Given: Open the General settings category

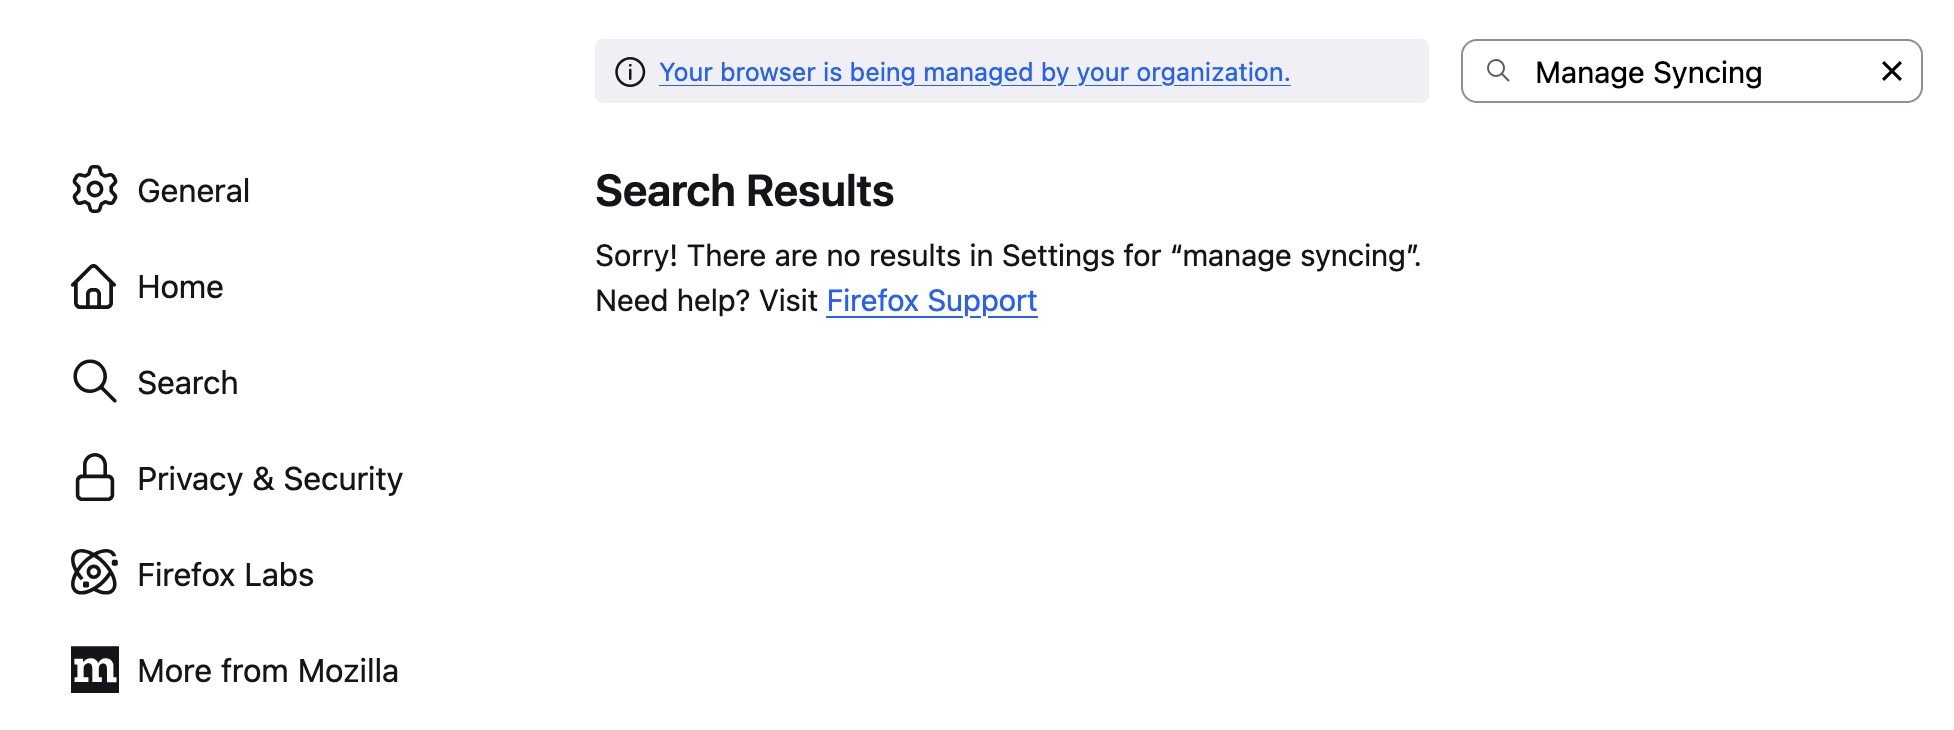Looking at the screenshot, I should coord(193,191).
